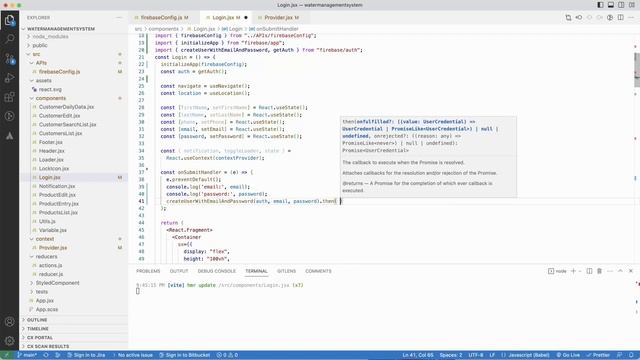Click Sign in to Jira
Screen dimensions: 640x360
[x=86, y=355]
